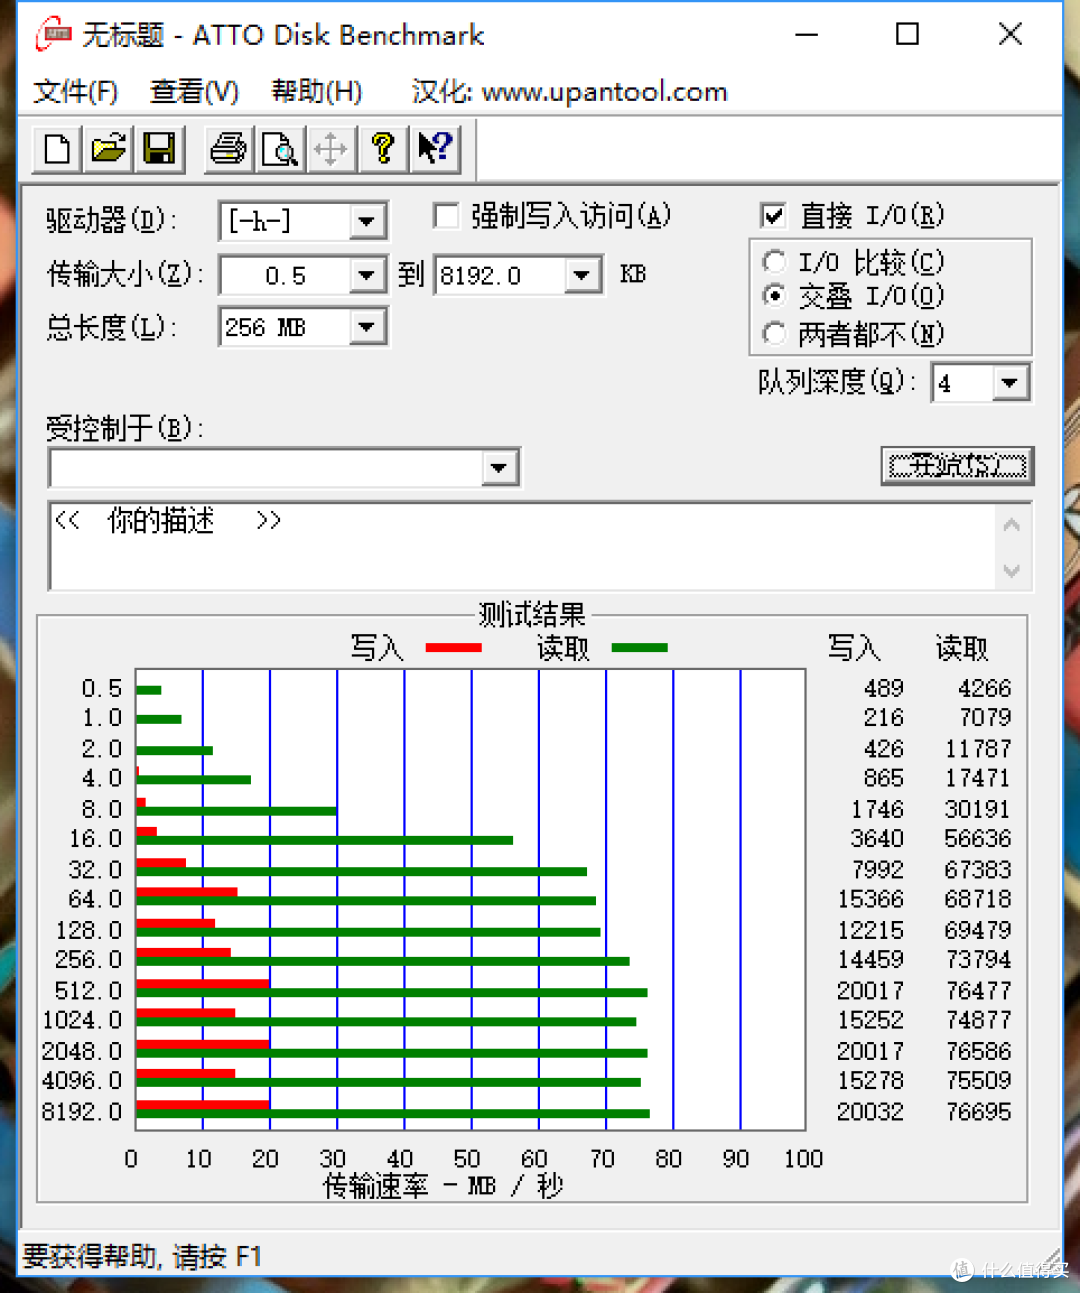Uncheck the 直接 I/O(R) checkbox
The image size is (1080, 1293).
(772, 216)
